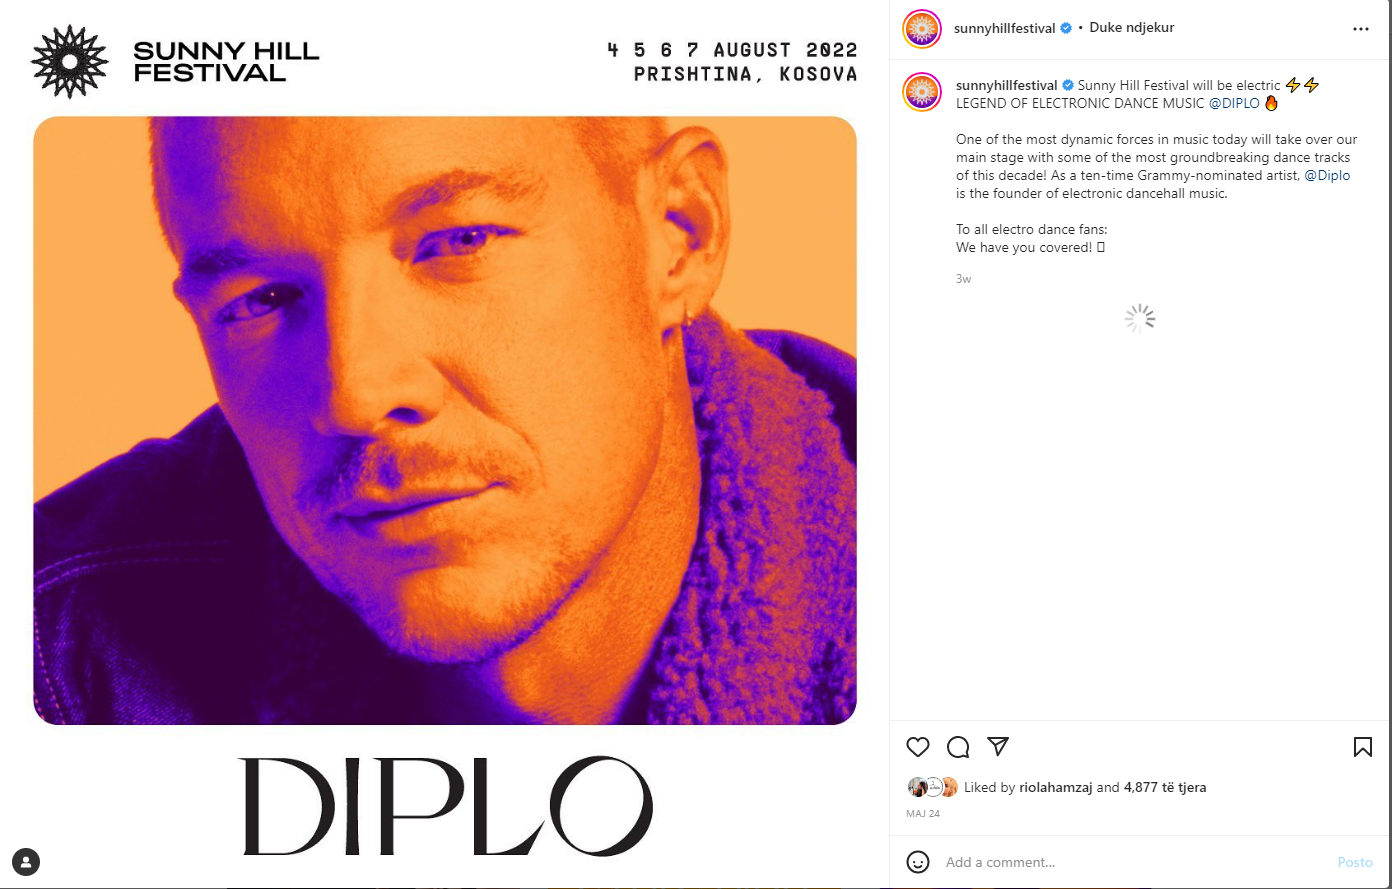The image size is (1392, 889).
Task: Click the sunnyhillfestival username in the caption
Action: (x=1007, y=85)
